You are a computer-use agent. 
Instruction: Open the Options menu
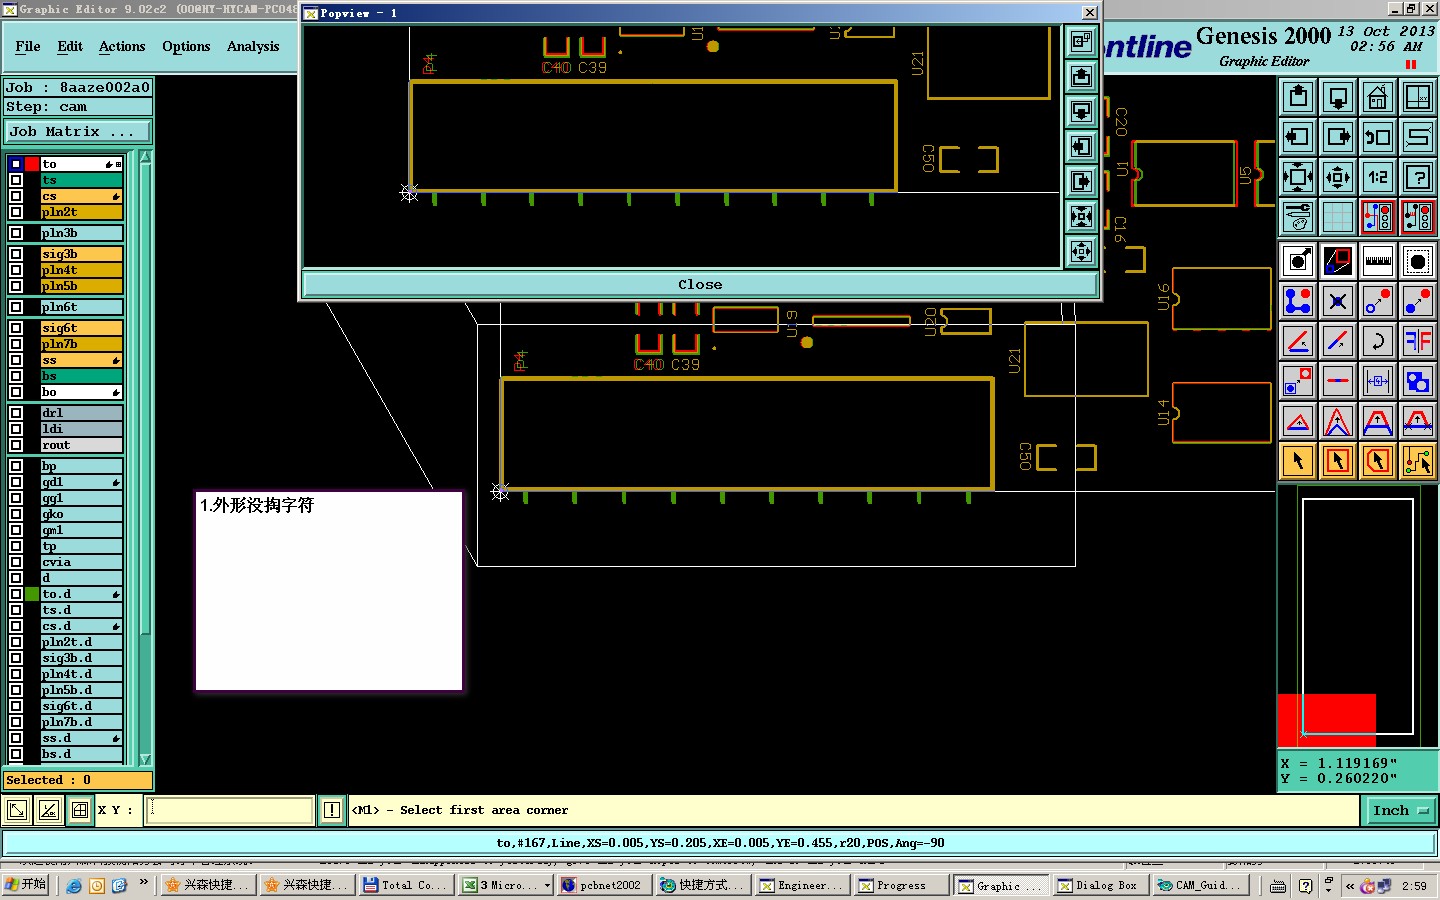tap(186, 46)
